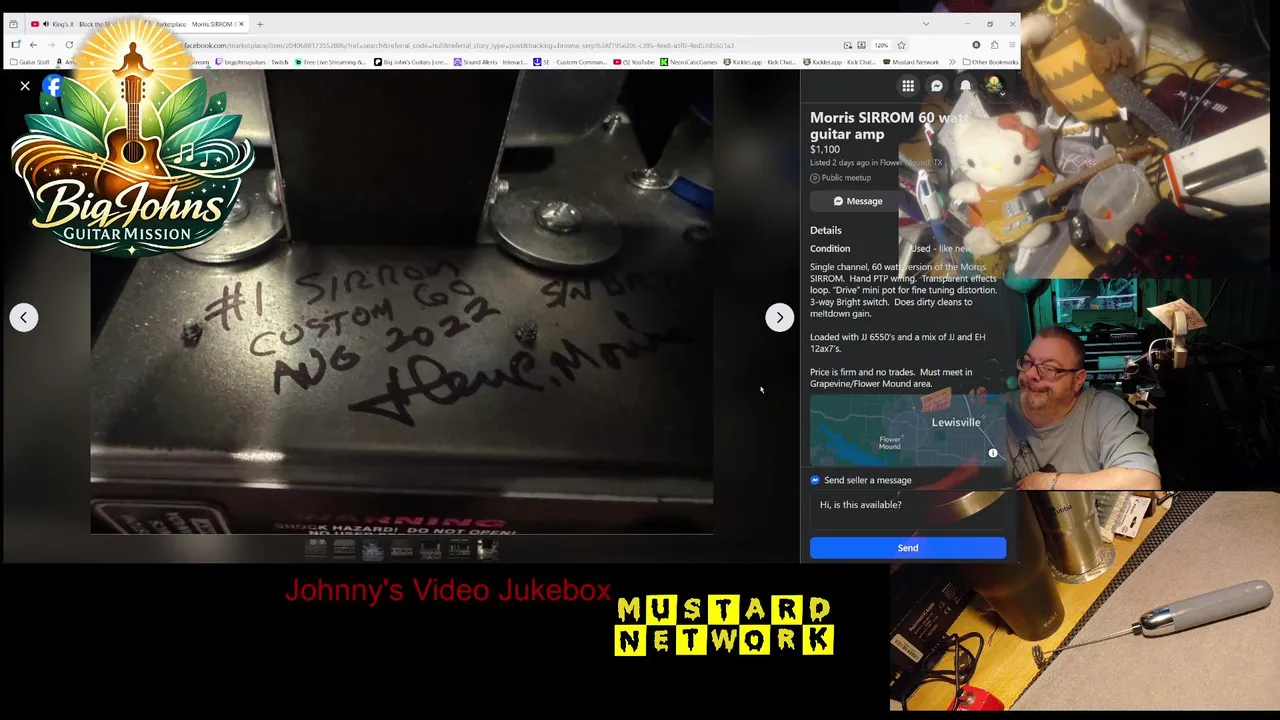This screenshot has width=1280, height=720.
Task: Click the audio icon on King's X tab
Action: coord(46,24)
